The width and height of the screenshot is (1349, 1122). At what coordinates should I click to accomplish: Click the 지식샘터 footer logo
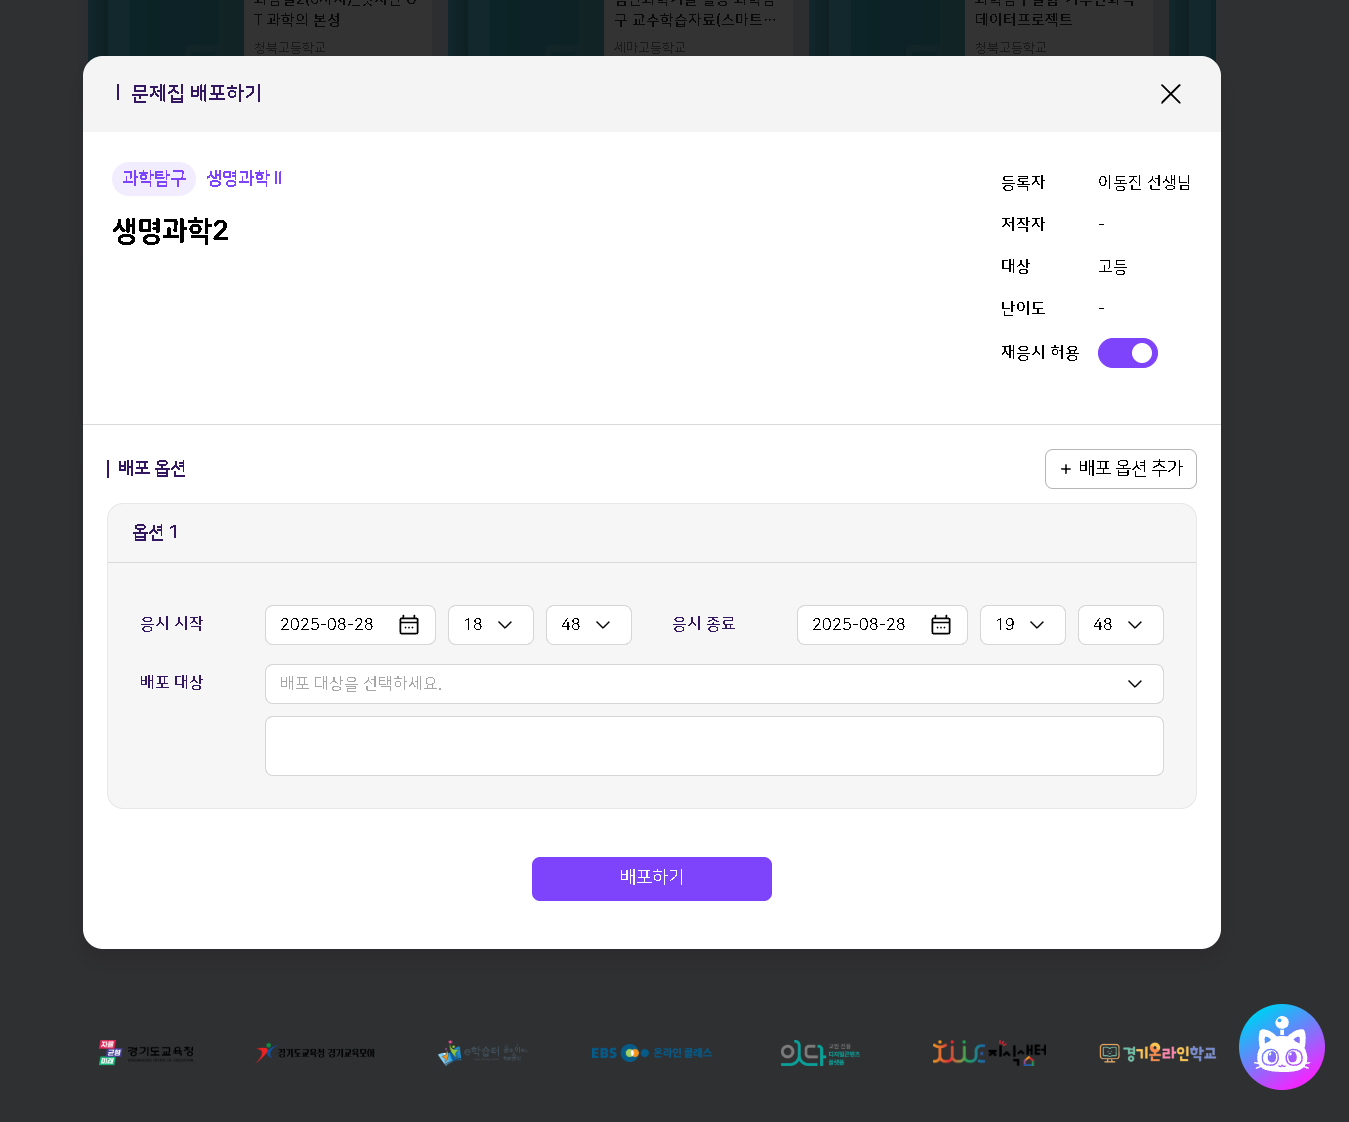click(989, 1053)
